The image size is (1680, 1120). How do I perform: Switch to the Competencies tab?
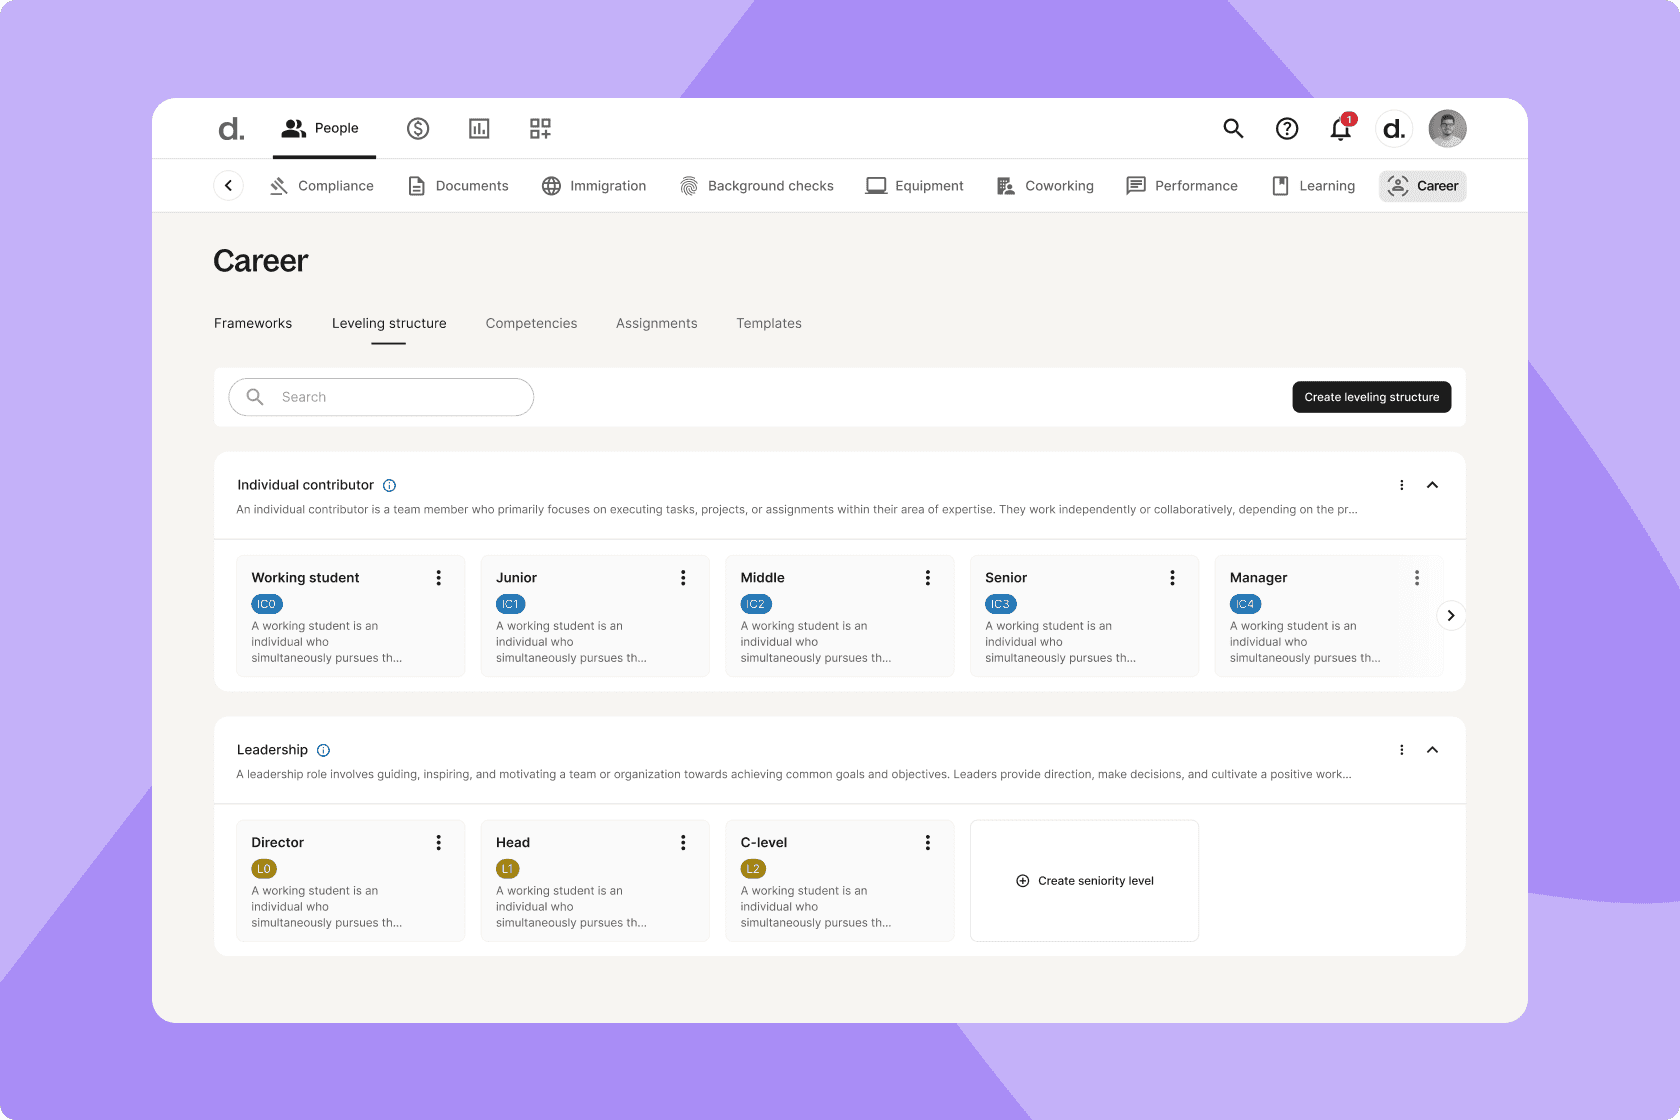tap(531, 323)
